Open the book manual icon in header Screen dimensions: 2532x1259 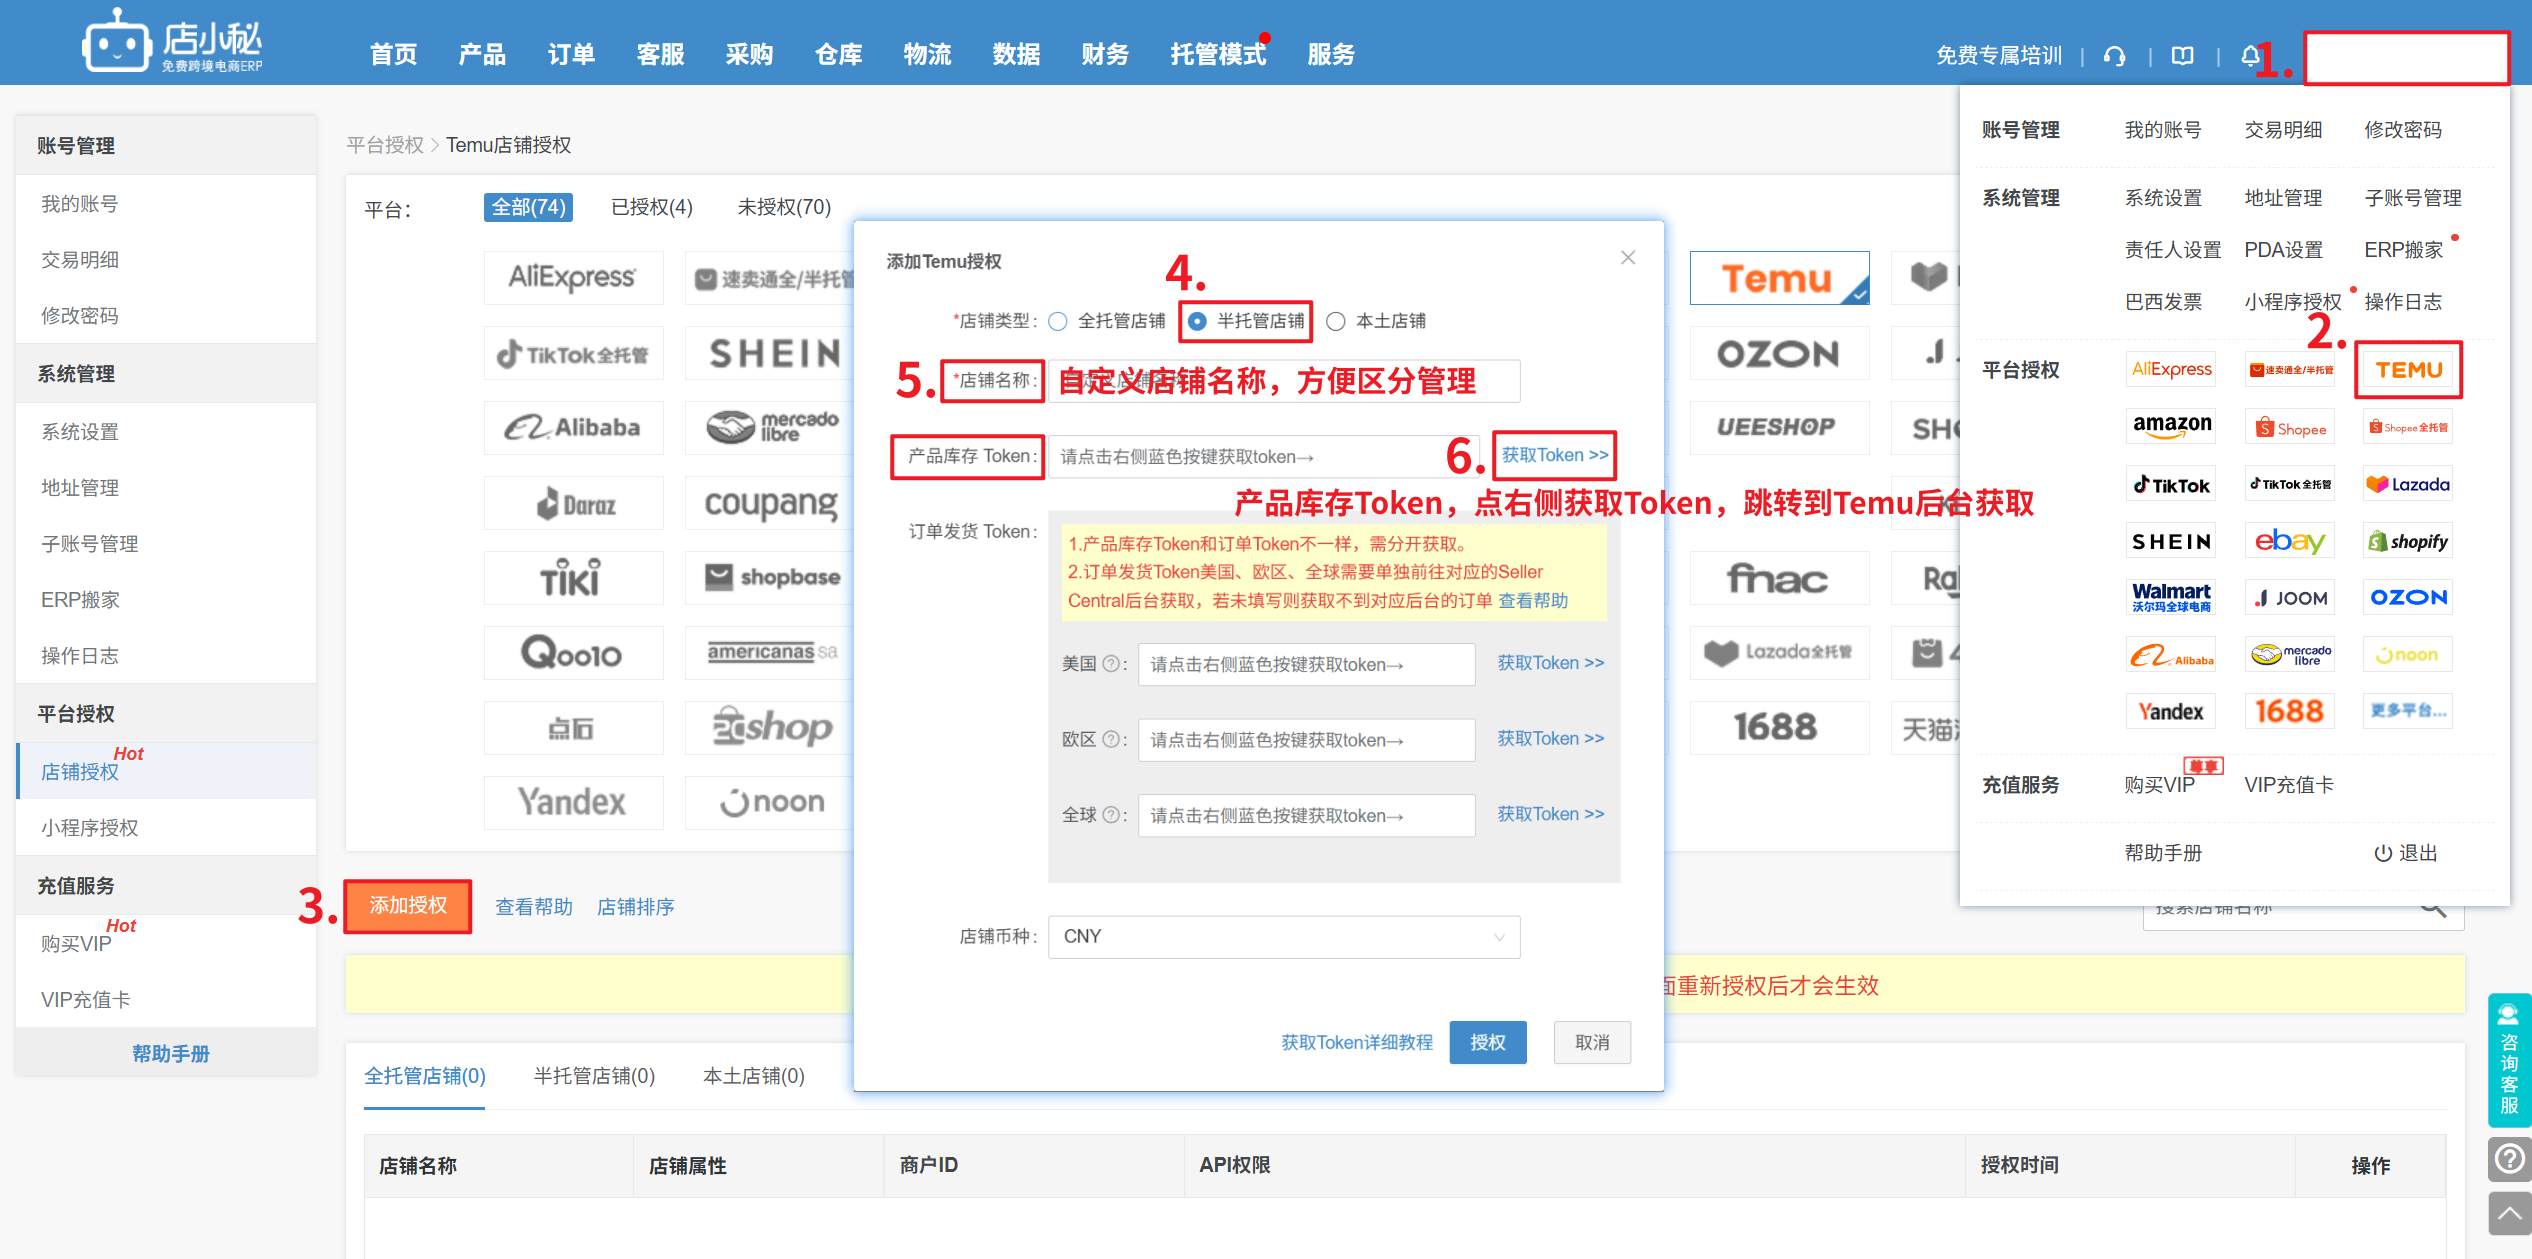pos(2183,56)
